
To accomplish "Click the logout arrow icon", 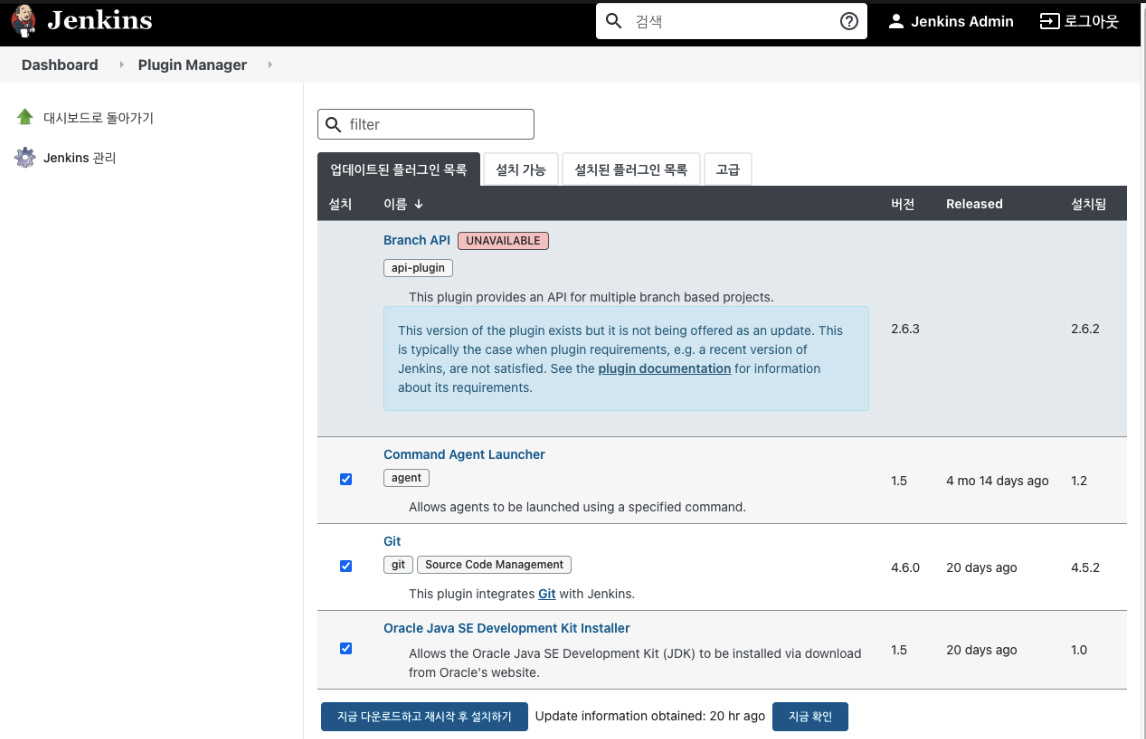I will [x=1049, y=21].
